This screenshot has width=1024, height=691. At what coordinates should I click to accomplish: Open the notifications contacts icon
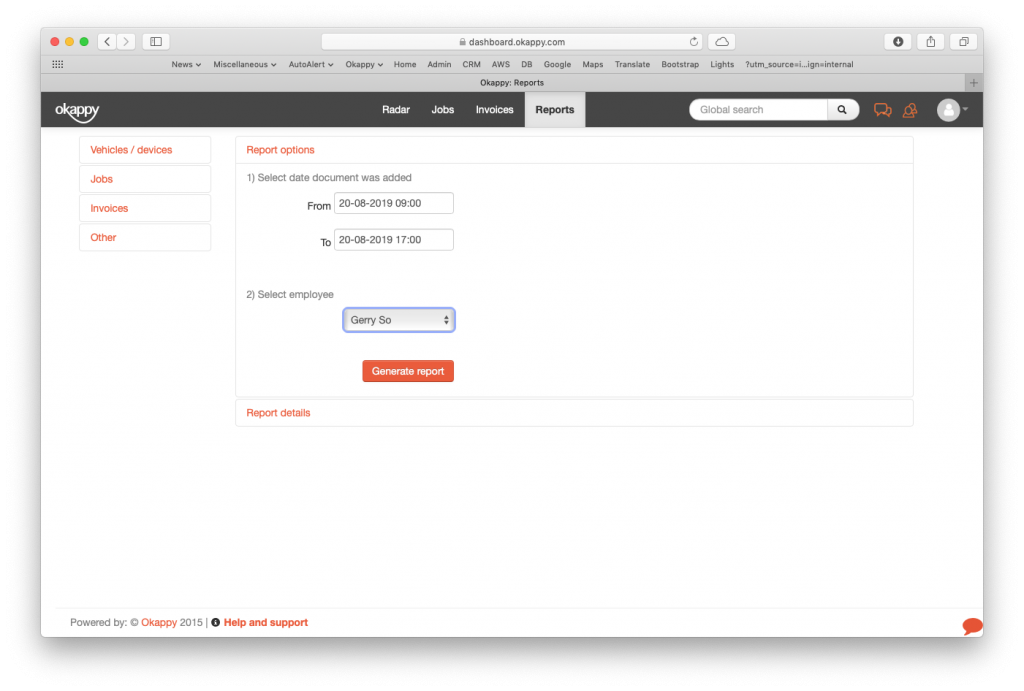[x=910, y=110]
